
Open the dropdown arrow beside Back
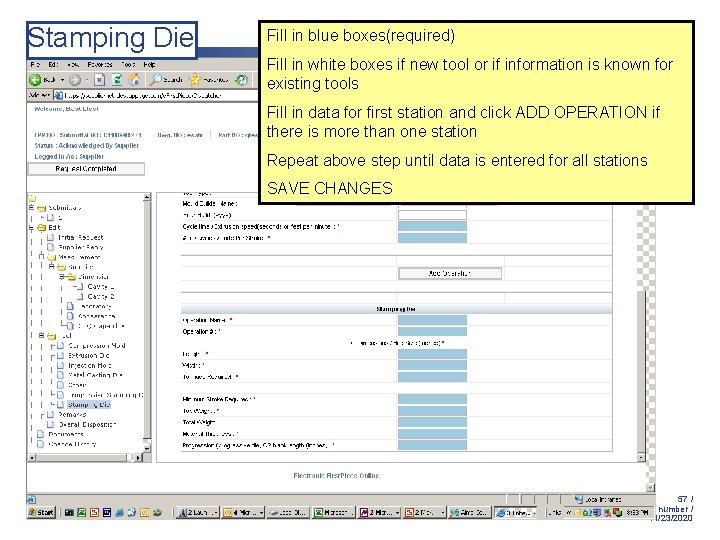(62, 80)
